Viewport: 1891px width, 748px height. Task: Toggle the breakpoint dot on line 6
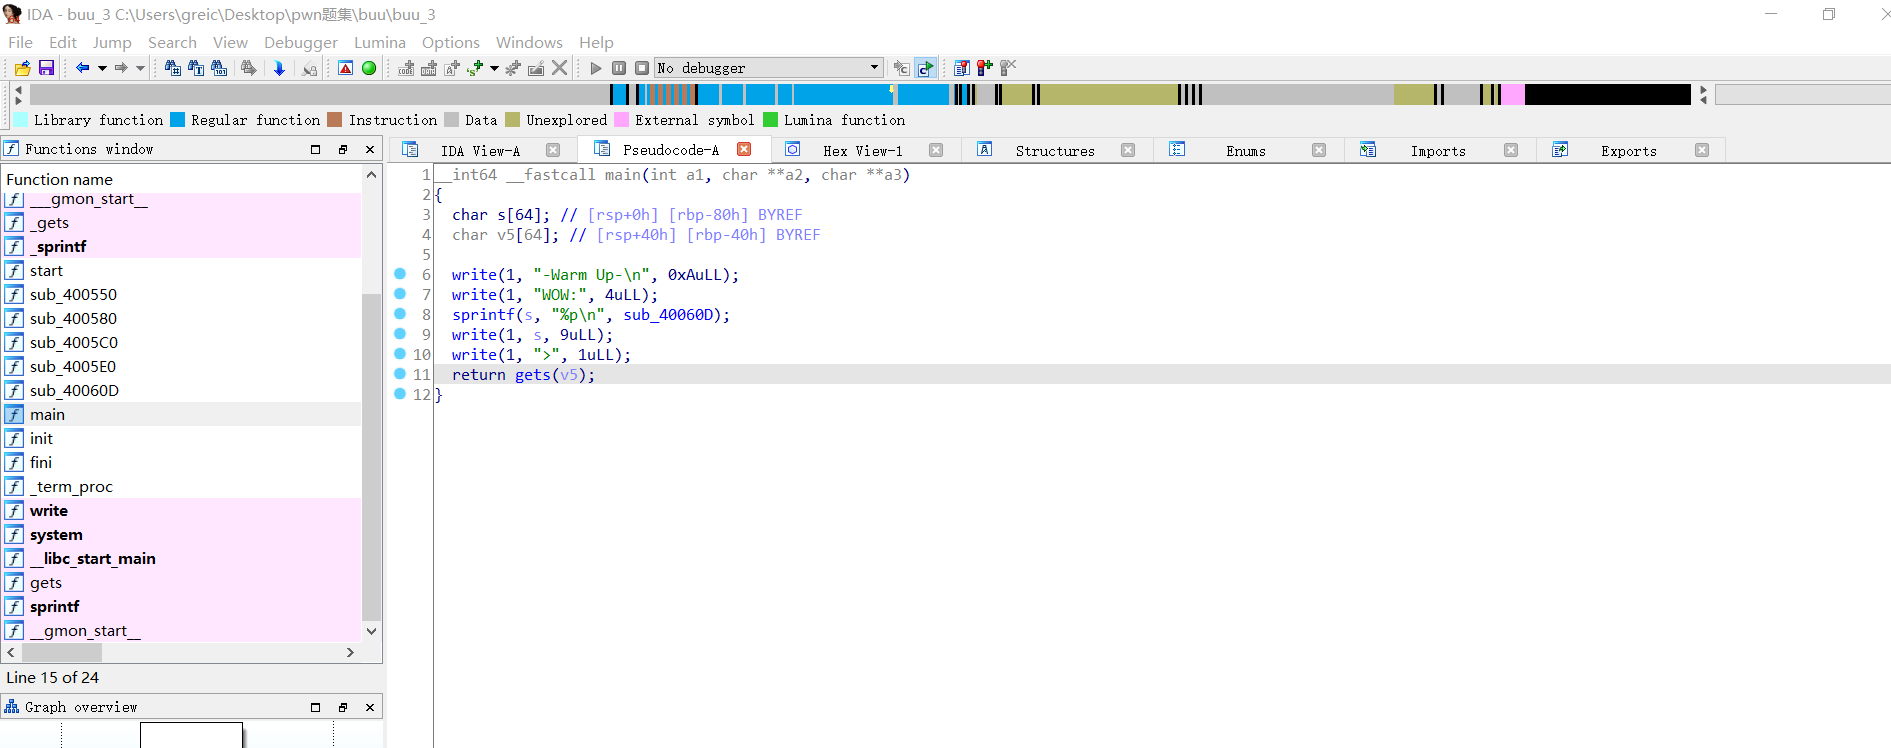pos(400,274)
